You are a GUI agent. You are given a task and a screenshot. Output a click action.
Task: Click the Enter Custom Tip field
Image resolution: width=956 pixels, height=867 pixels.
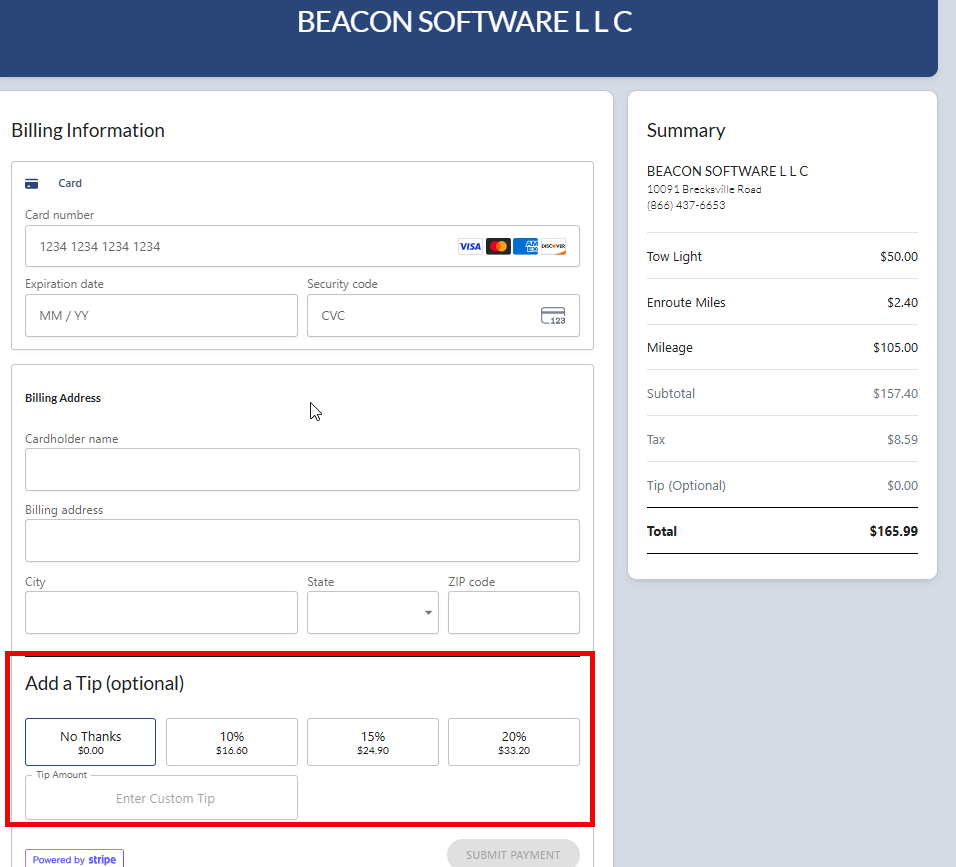pos(161,798)
